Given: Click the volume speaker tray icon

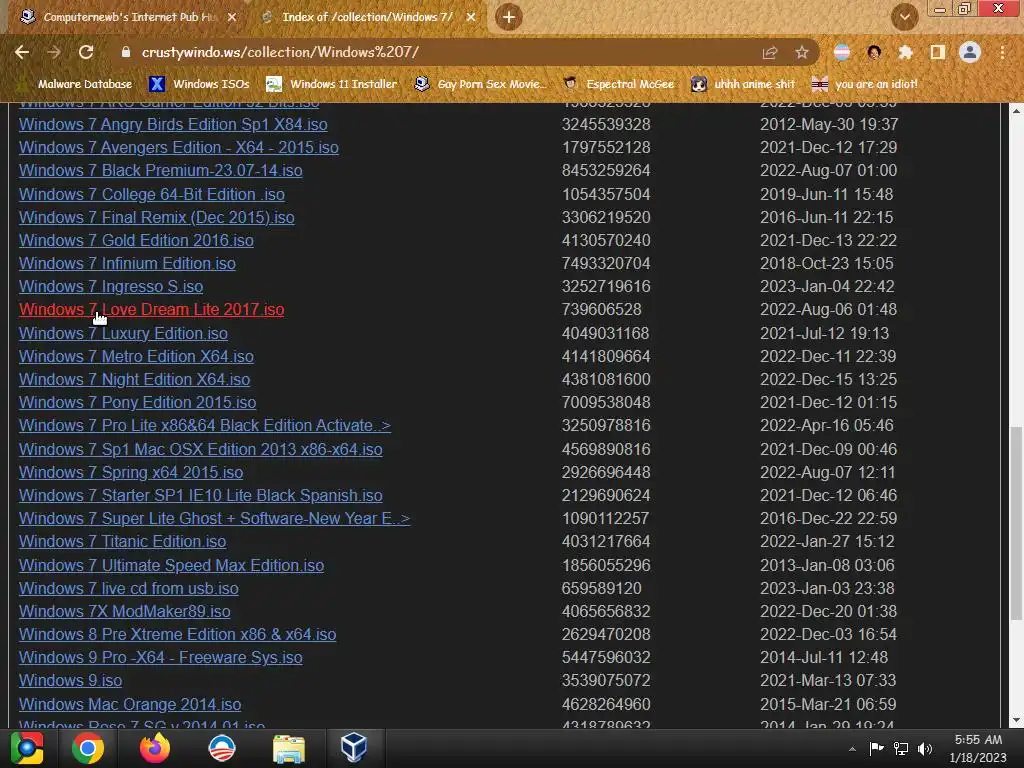Looking at the screenshot, I should click(925, 749).
